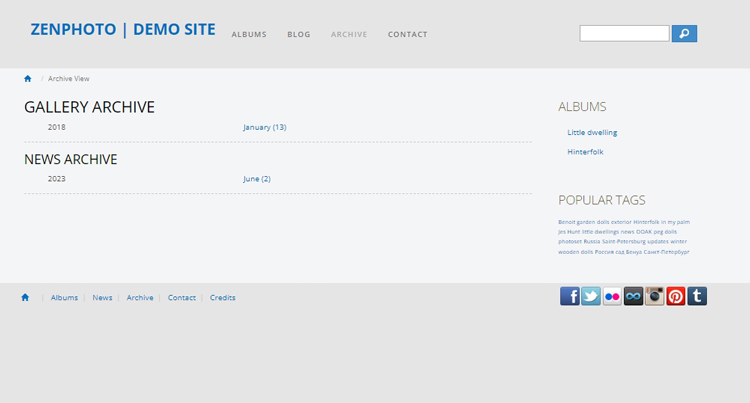Image resolution: width=750 pixels, height=403 pixels.
Task: Open the June (2) news archive
Action: [256, 179]
